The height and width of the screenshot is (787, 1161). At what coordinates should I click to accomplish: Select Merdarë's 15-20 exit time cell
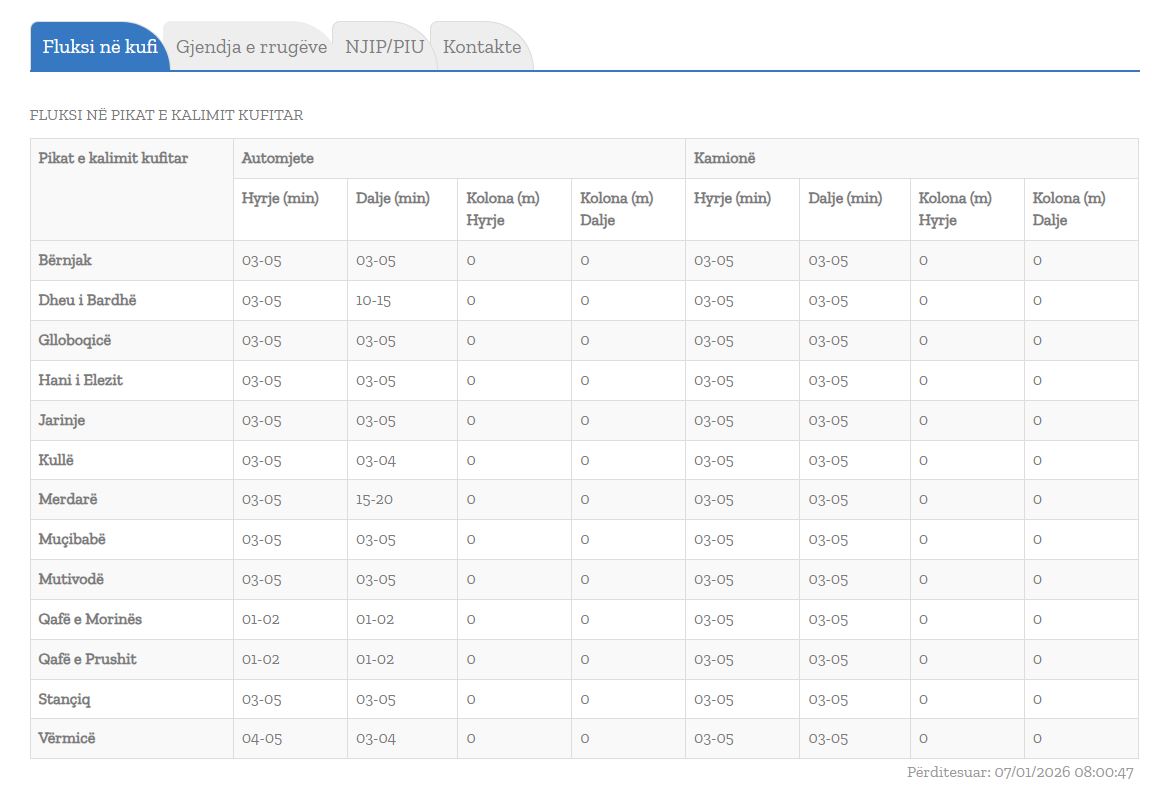point(375,500)
